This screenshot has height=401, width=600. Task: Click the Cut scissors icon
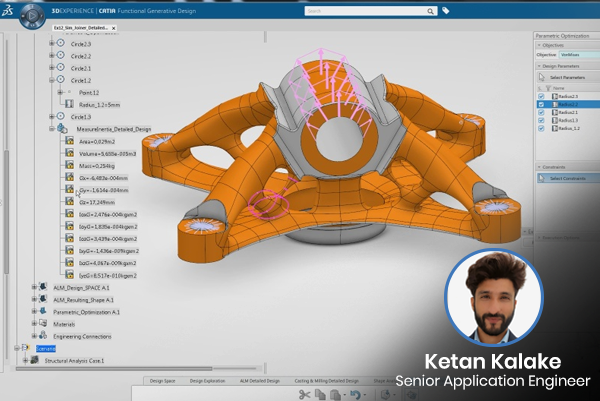pos(304,394)
